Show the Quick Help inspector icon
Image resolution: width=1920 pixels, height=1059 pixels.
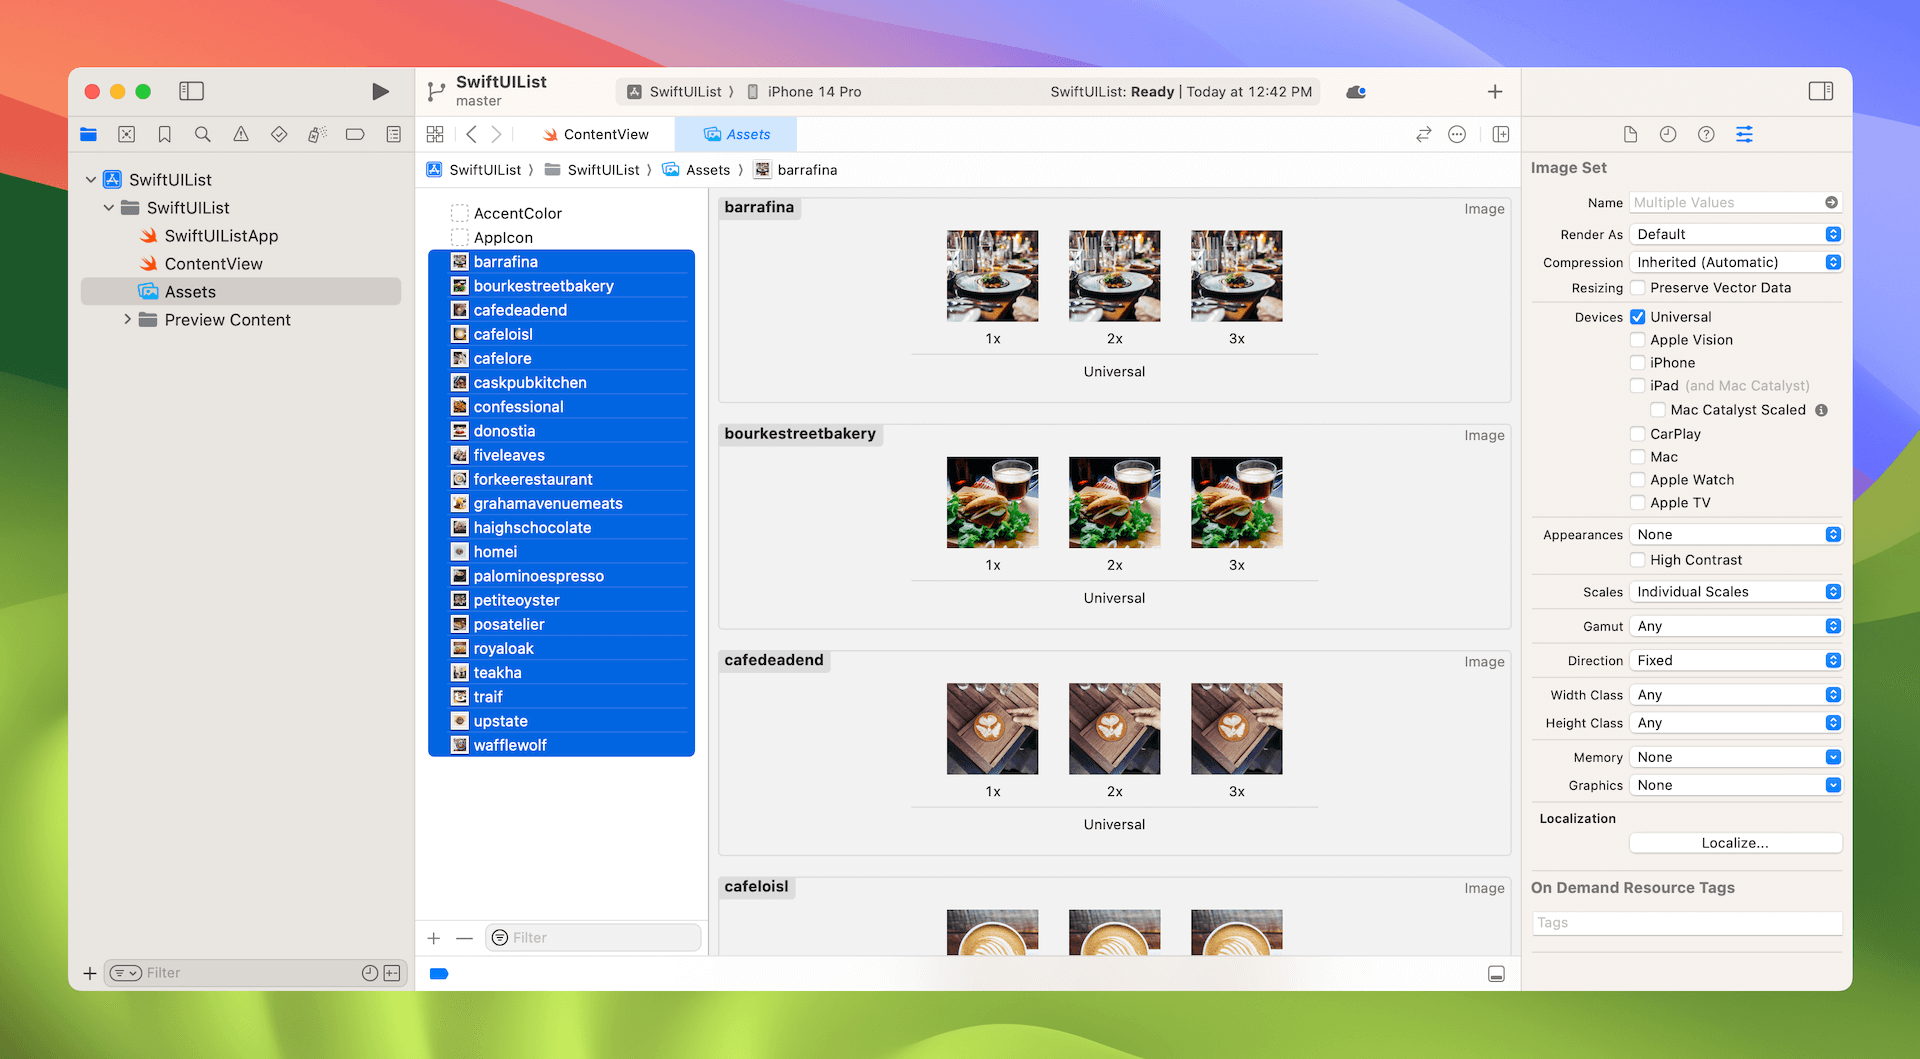1706,134
